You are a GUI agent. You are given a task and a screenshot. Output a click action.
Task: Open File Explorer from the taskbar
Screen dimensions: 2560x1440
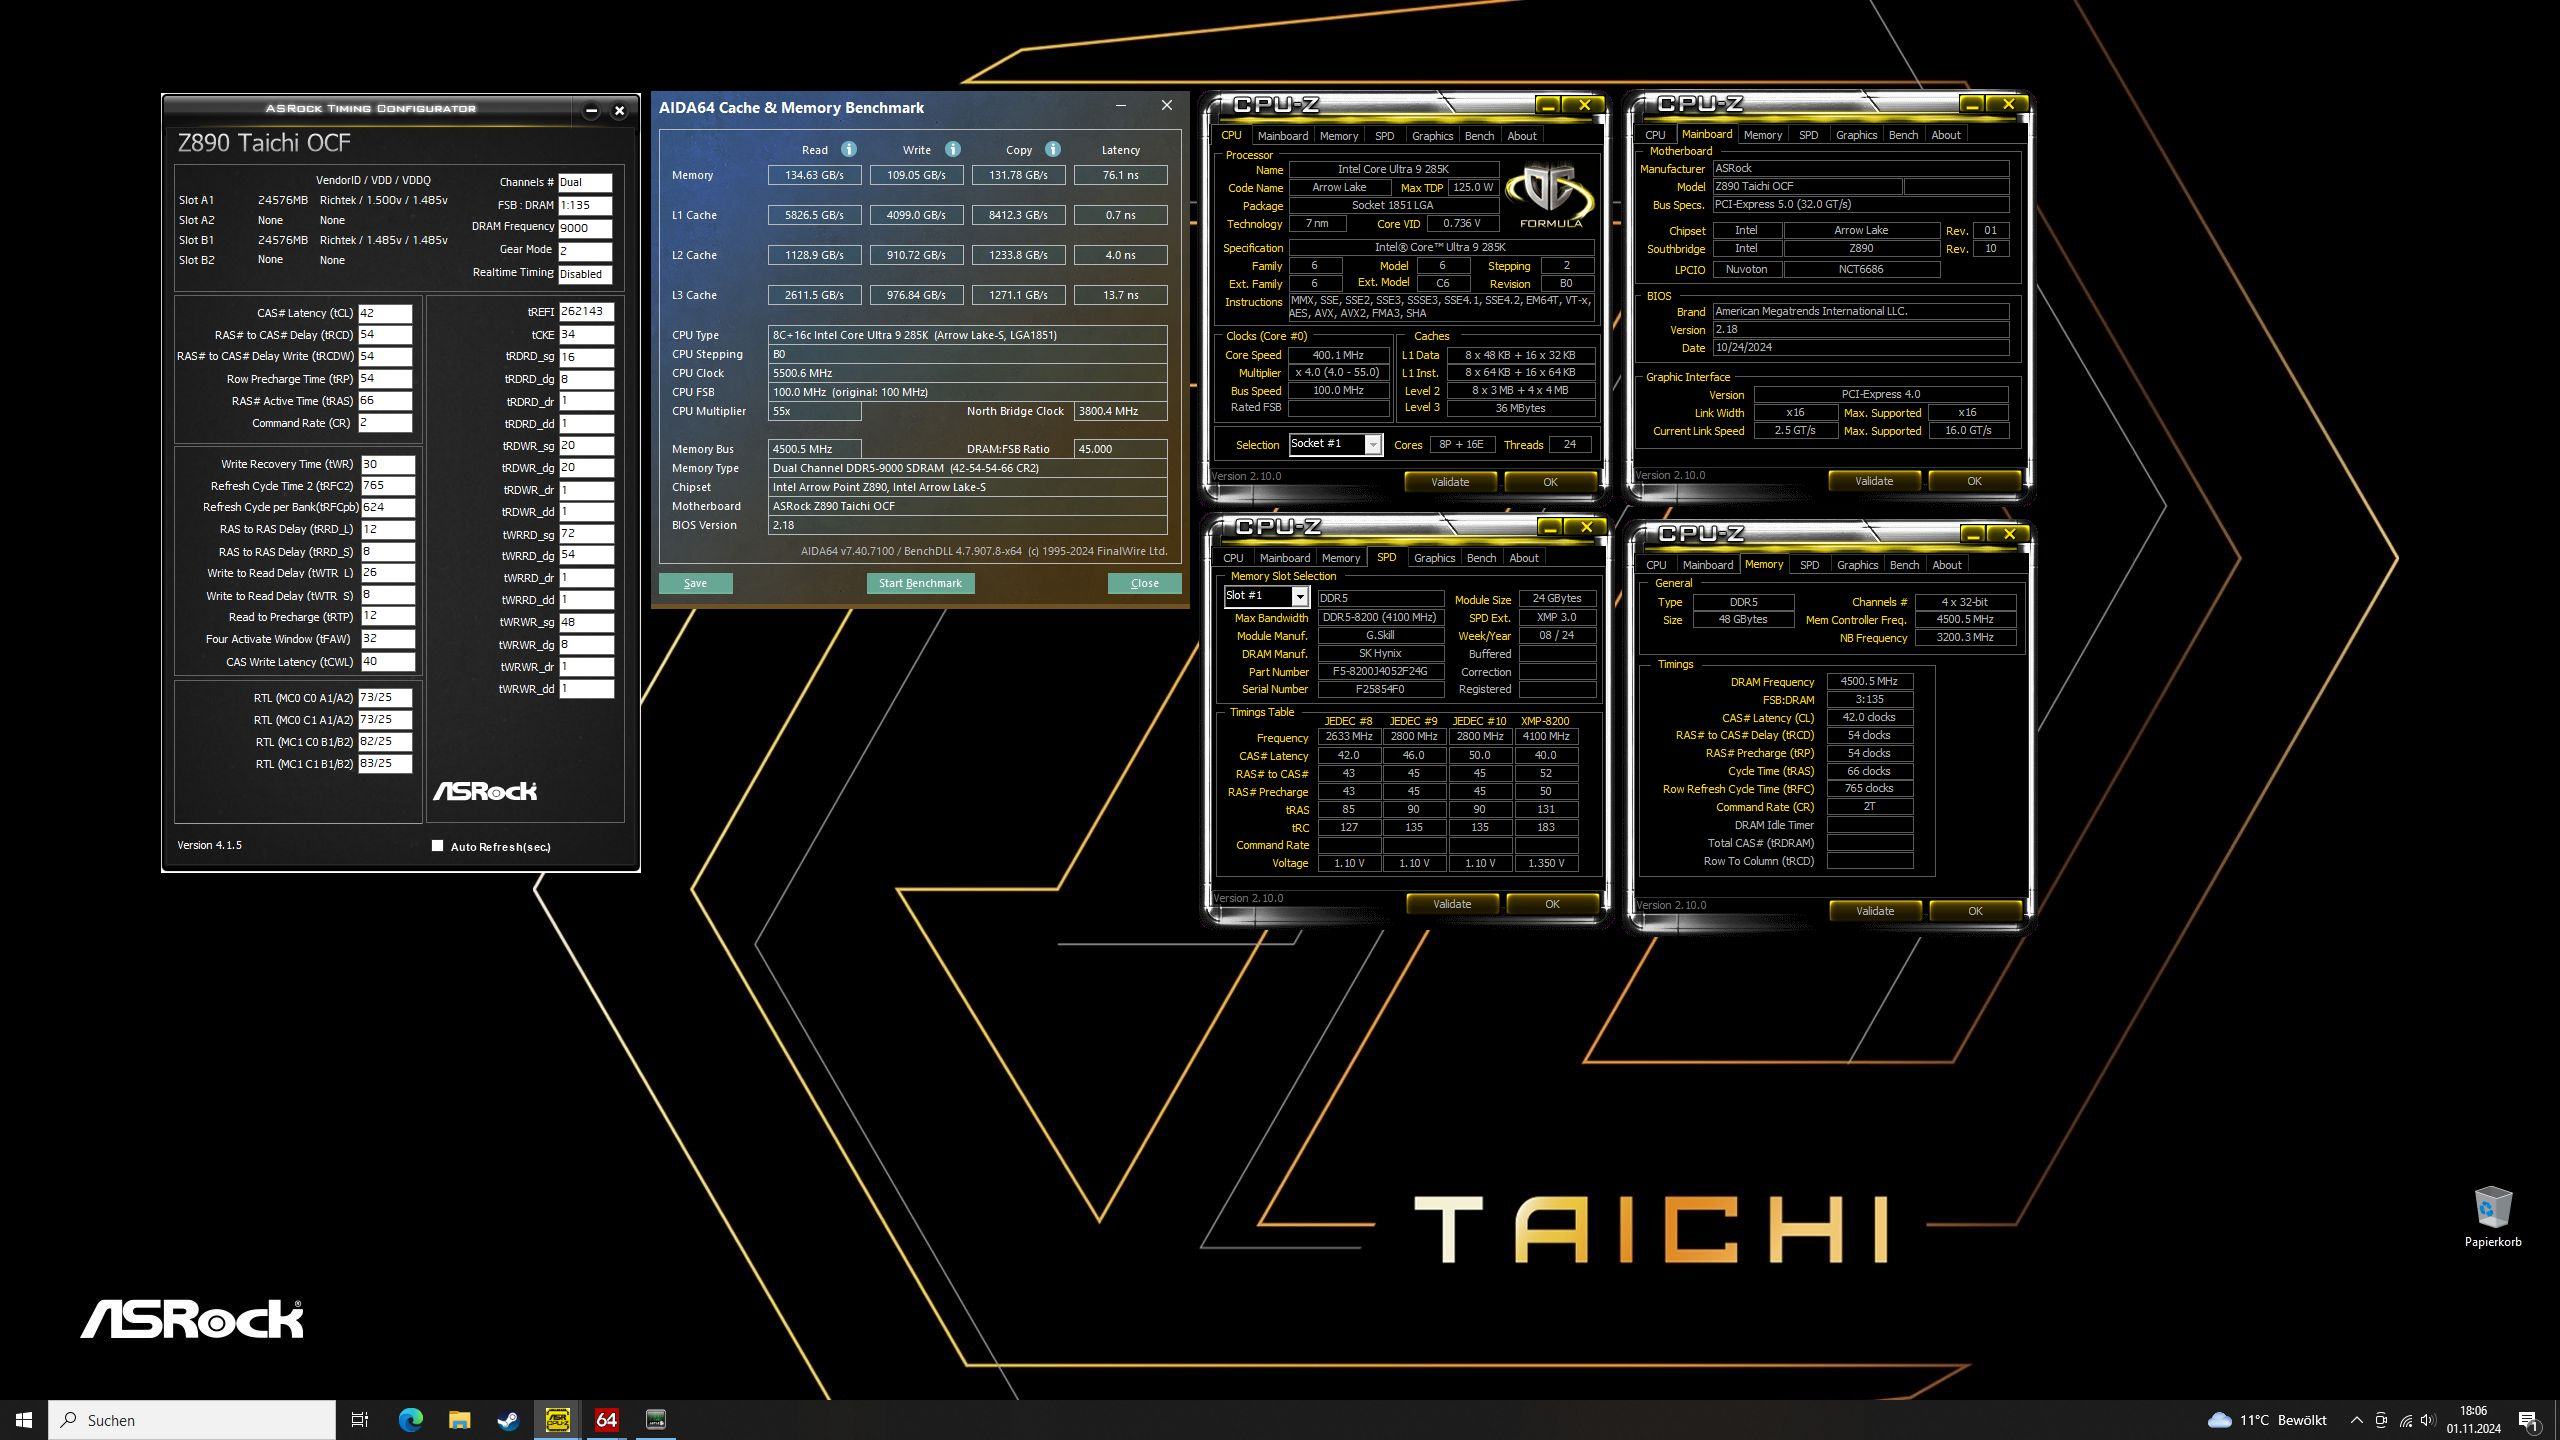pyautogui.click(x=459, y=1419)
